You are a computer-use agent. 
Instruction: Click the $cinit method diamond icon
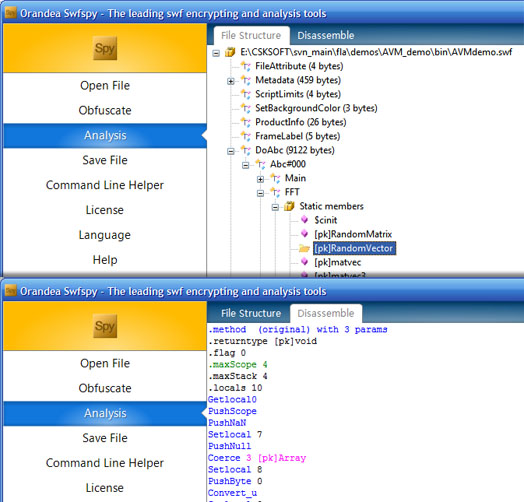click(304, 220)
